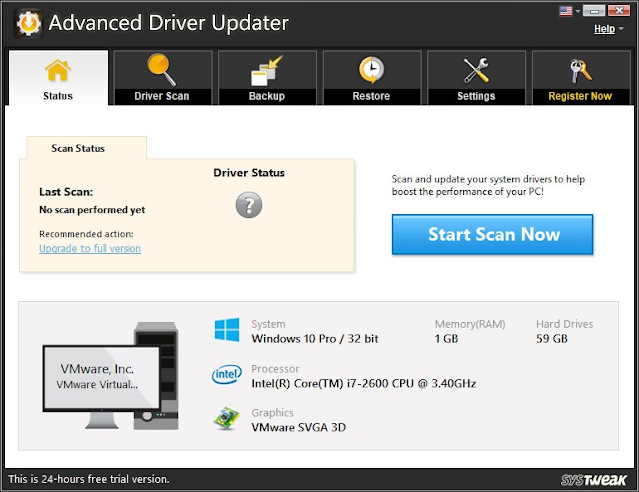Open the Help link
This screenshot has width=639, height=492.
point(604,29)
